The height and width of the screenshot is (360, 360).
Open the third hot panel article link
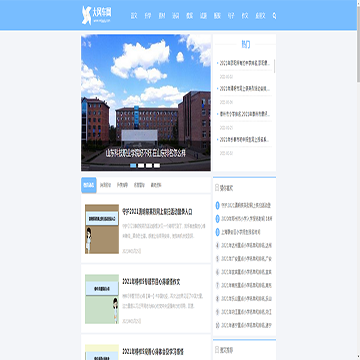point(244,114)
